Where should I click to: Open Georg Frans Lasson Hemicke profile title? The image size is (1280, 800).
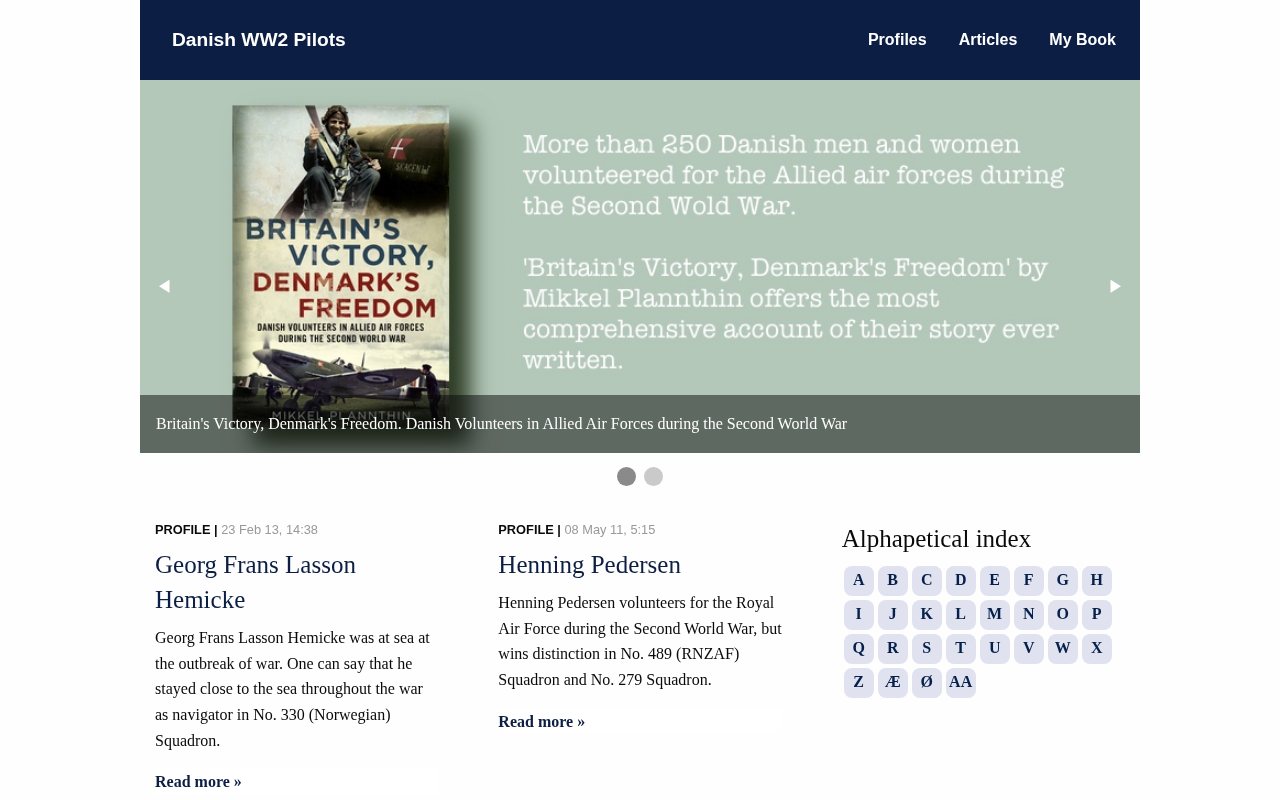255,582
